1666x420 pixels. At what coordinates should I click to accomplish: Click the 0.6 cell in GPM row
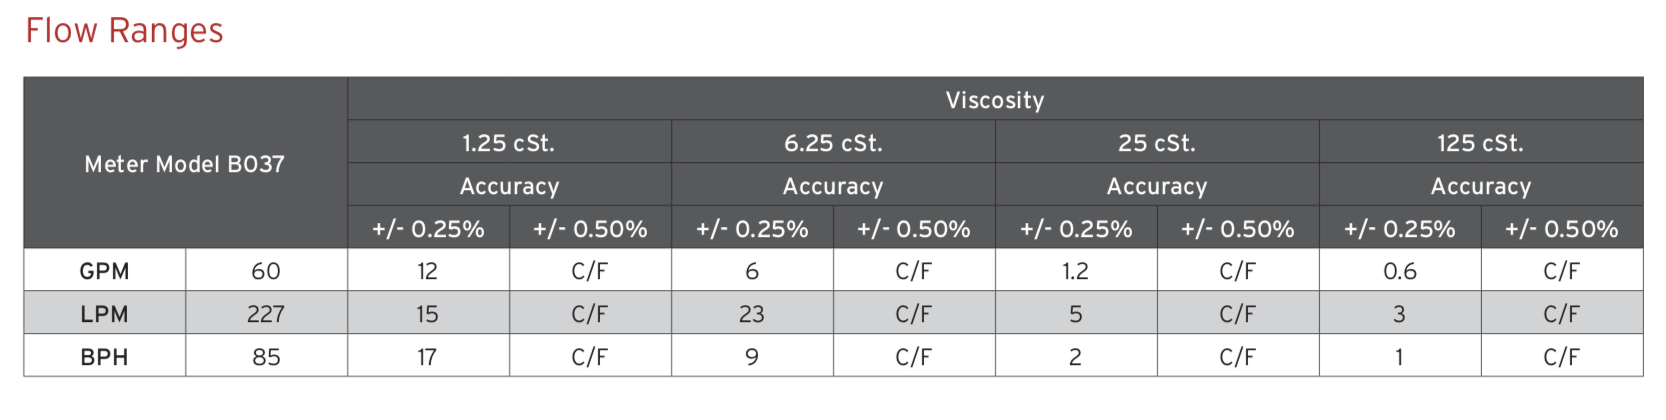point(1399,271)
